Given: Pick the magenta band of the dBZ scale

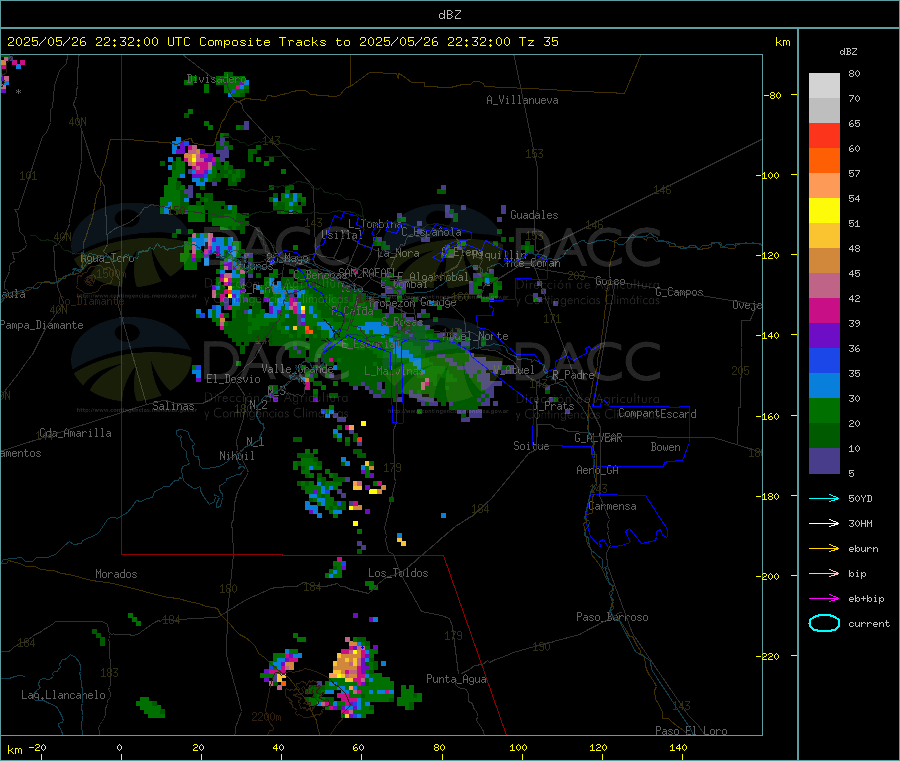Looking at the screenshot, I should pyautogui.click(x=824, y=310).
